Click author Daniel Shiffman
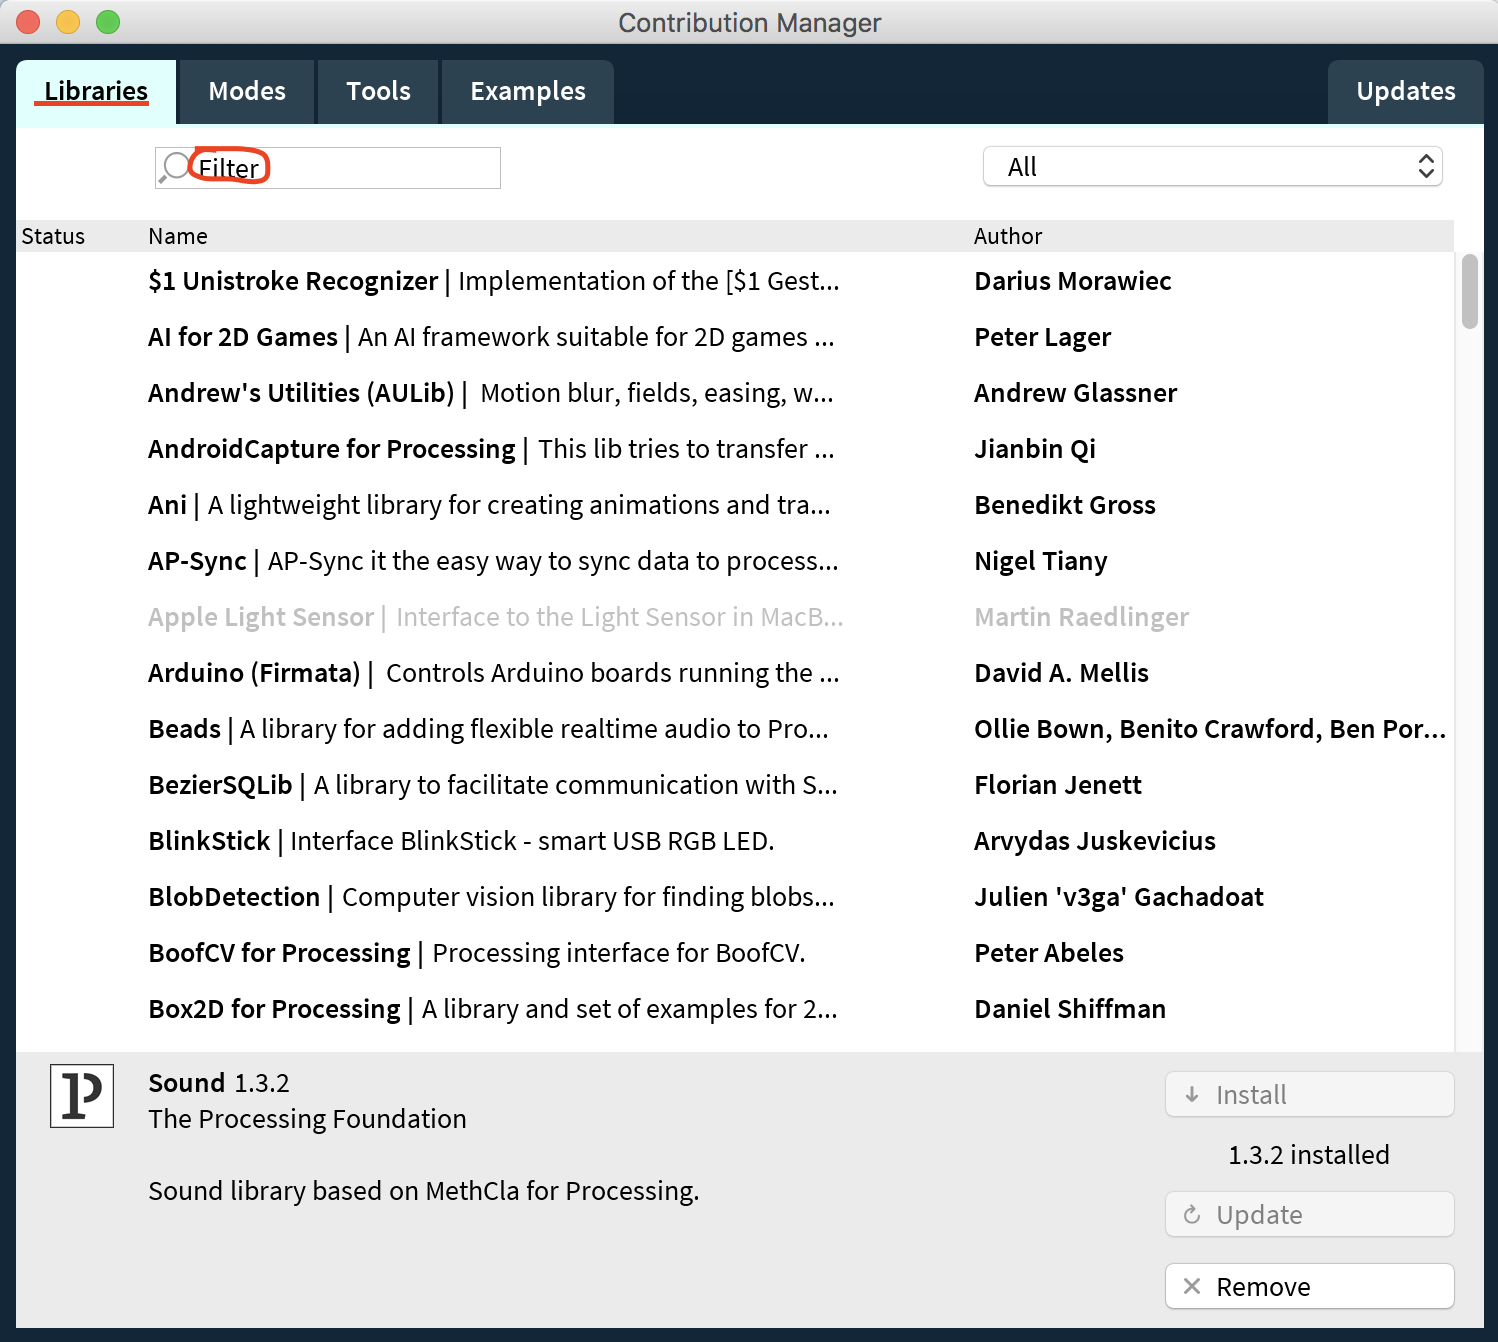1498x1342 pixels. (x=1070, y=1009)
